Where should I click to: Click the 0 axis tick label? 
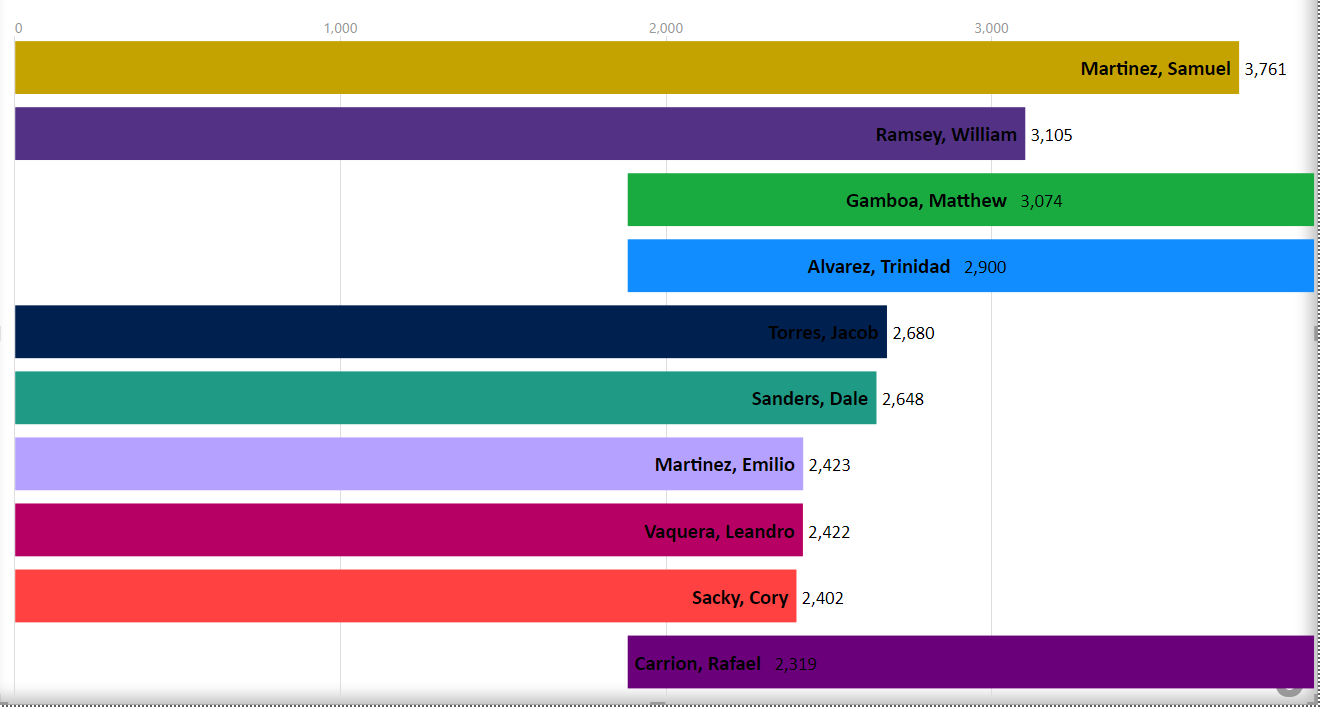pyautogui.click(x=18, y=28)
